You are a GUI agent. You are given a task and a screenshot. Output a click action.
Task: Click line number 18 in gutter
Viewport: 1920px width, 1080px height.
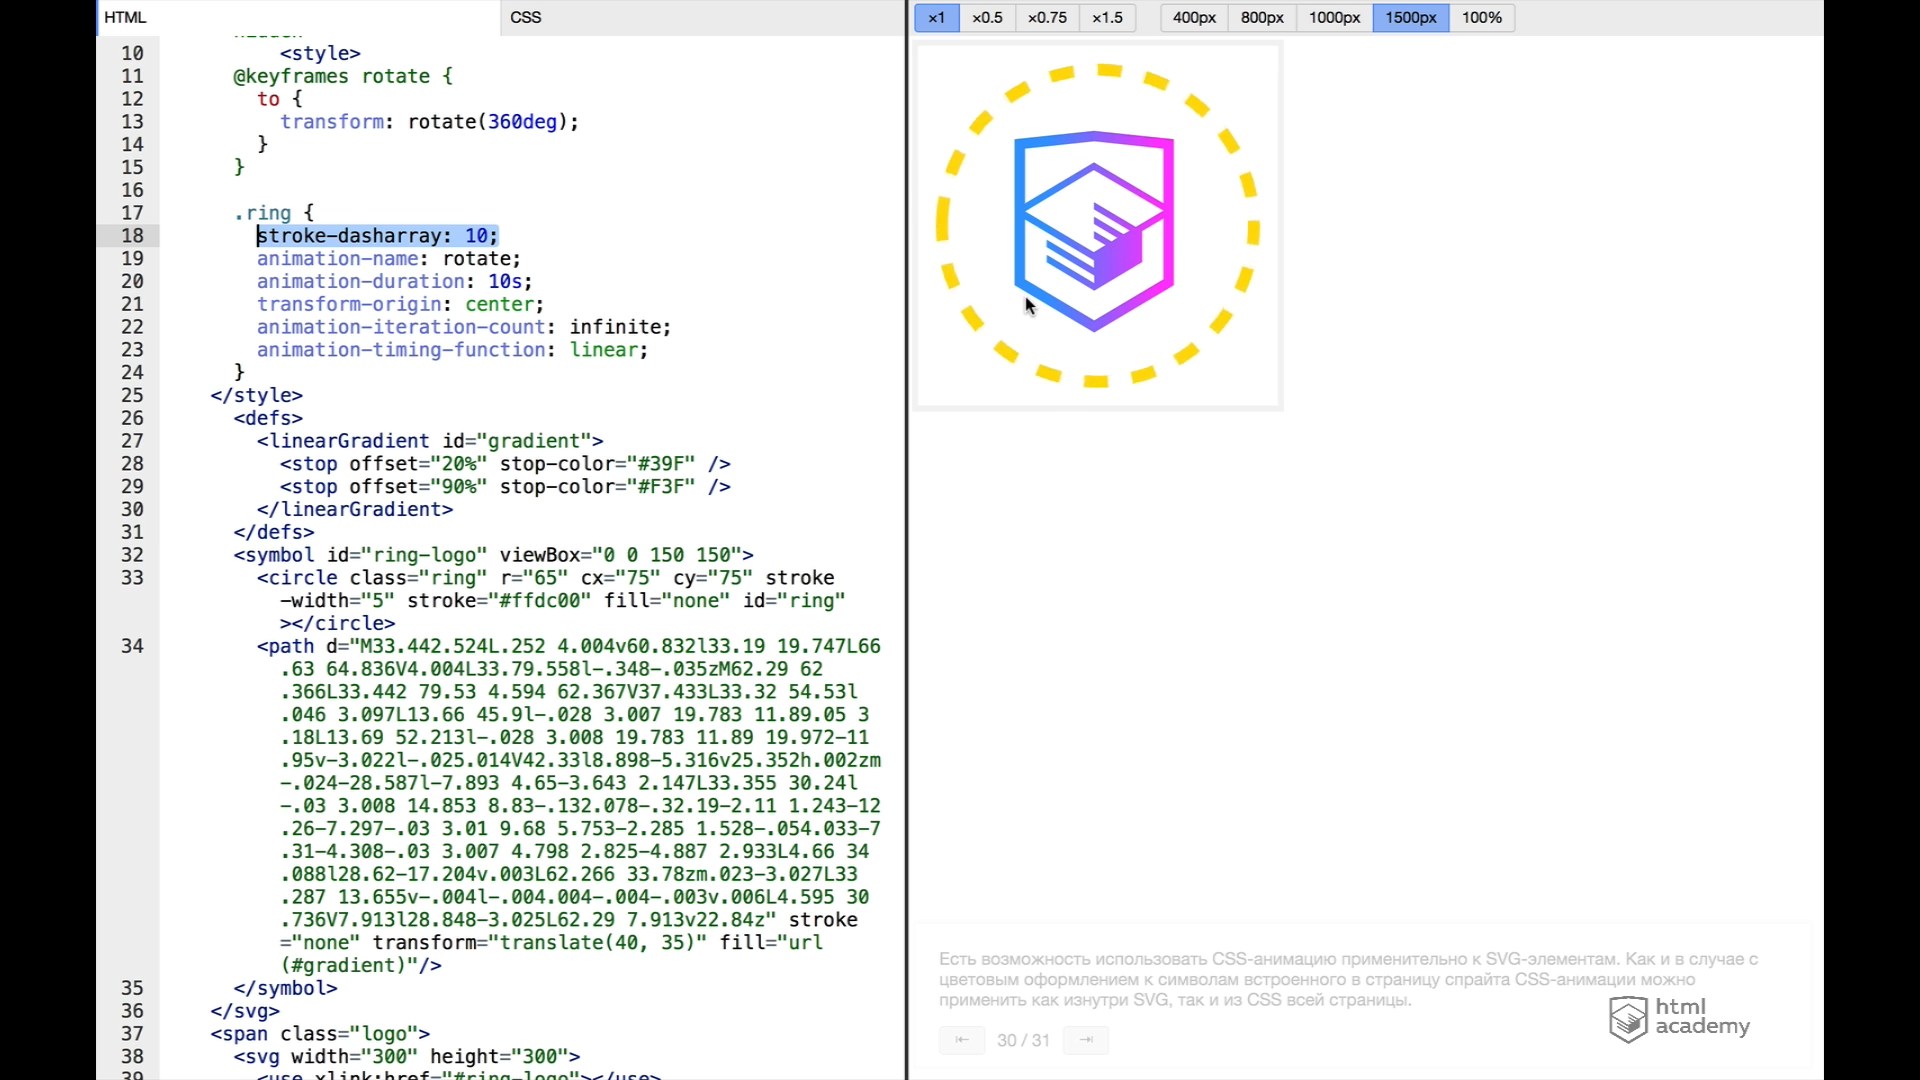pyautogui.click(x=132, y=235)
